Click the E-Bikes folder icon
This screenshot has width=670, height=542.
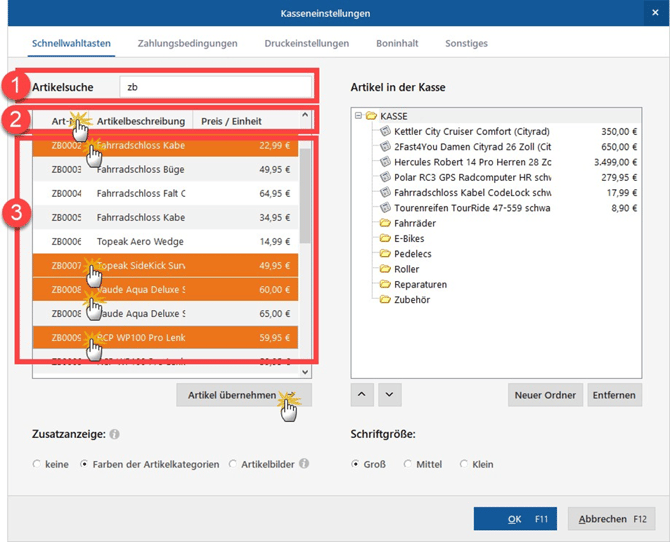pos(385,239)
